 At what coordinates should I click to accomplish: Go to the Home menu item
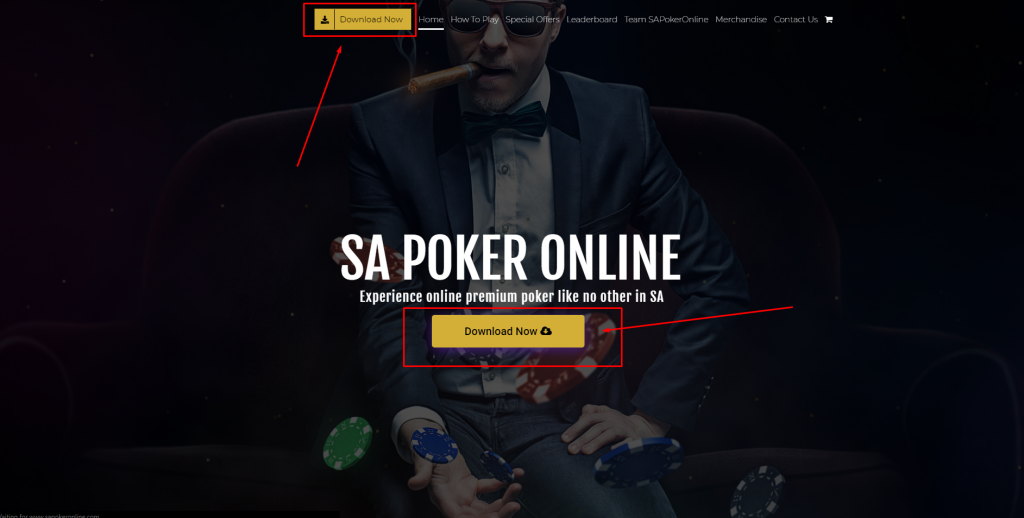click(431, 20)
